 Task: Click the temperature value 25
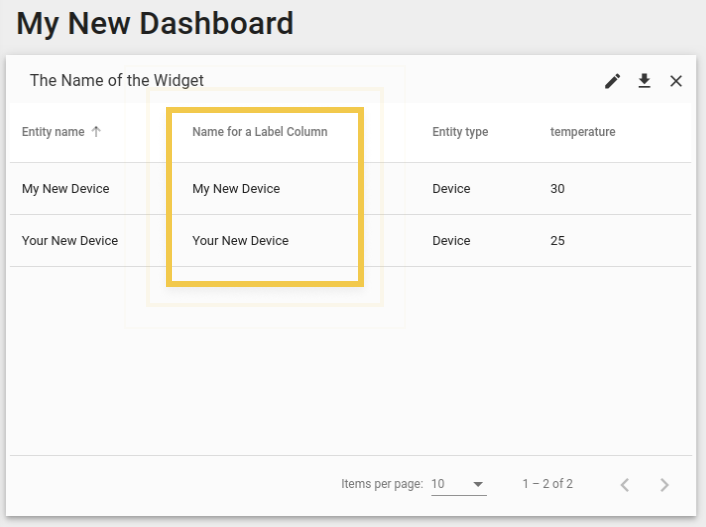point(557,241)
